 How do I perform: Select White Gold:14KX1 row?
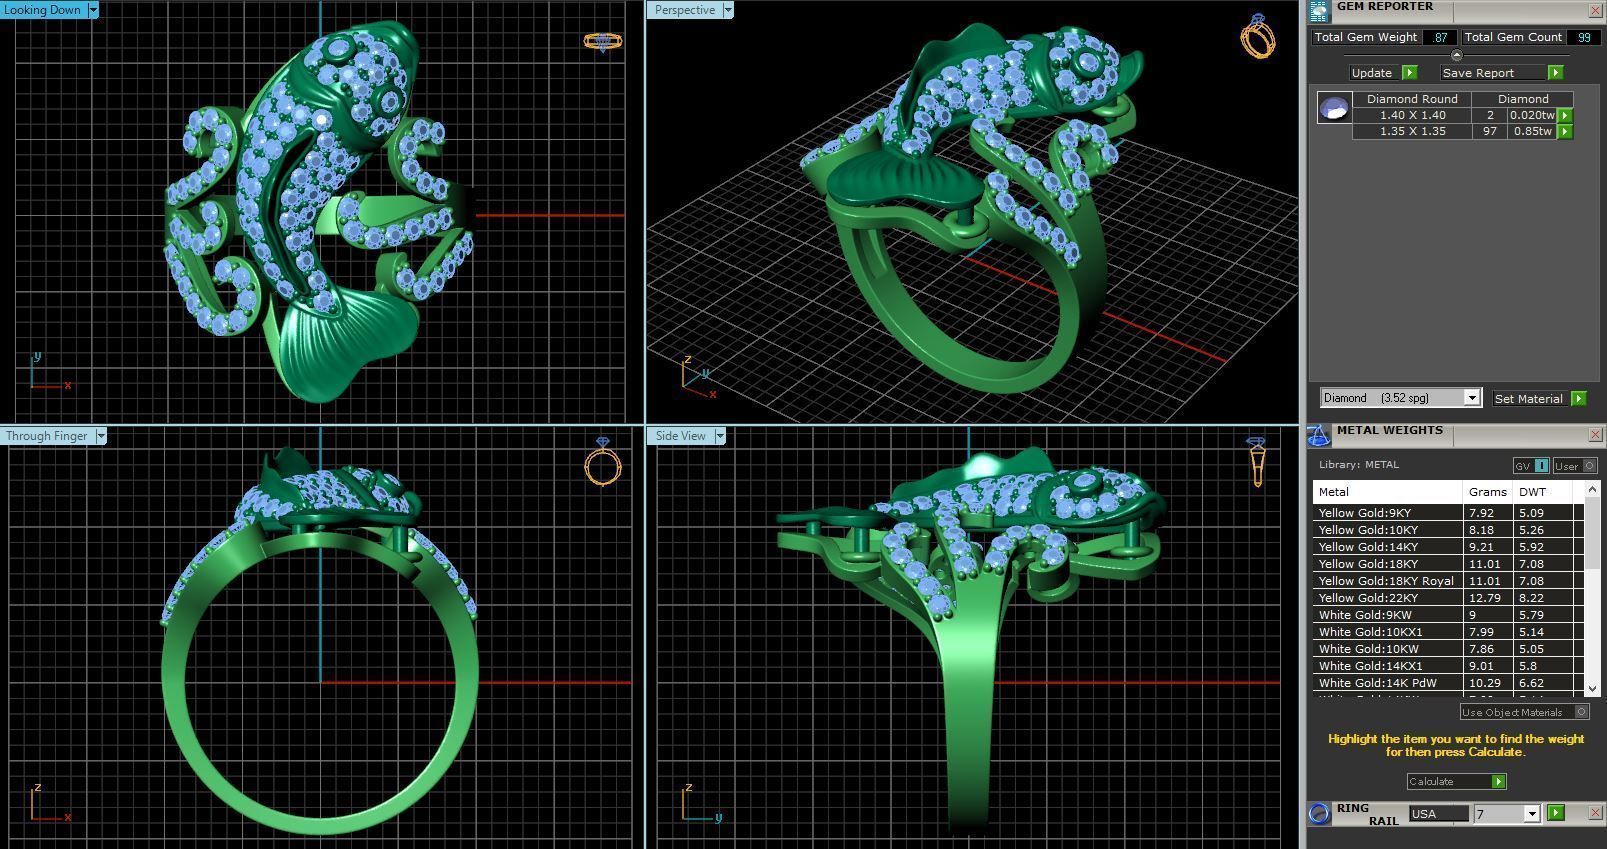click(1448, 666)
